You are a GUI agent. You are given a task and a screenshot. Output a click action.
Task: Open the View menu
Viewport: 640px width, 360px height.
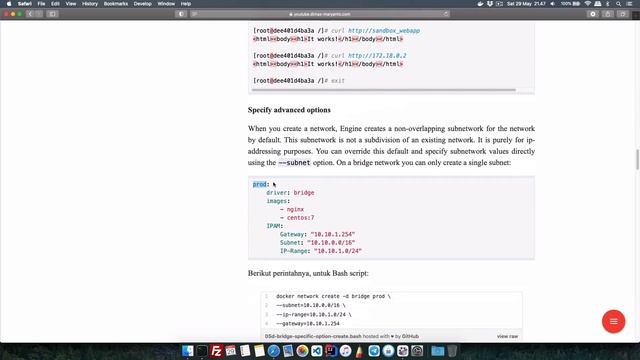click(x=71, y=4)
